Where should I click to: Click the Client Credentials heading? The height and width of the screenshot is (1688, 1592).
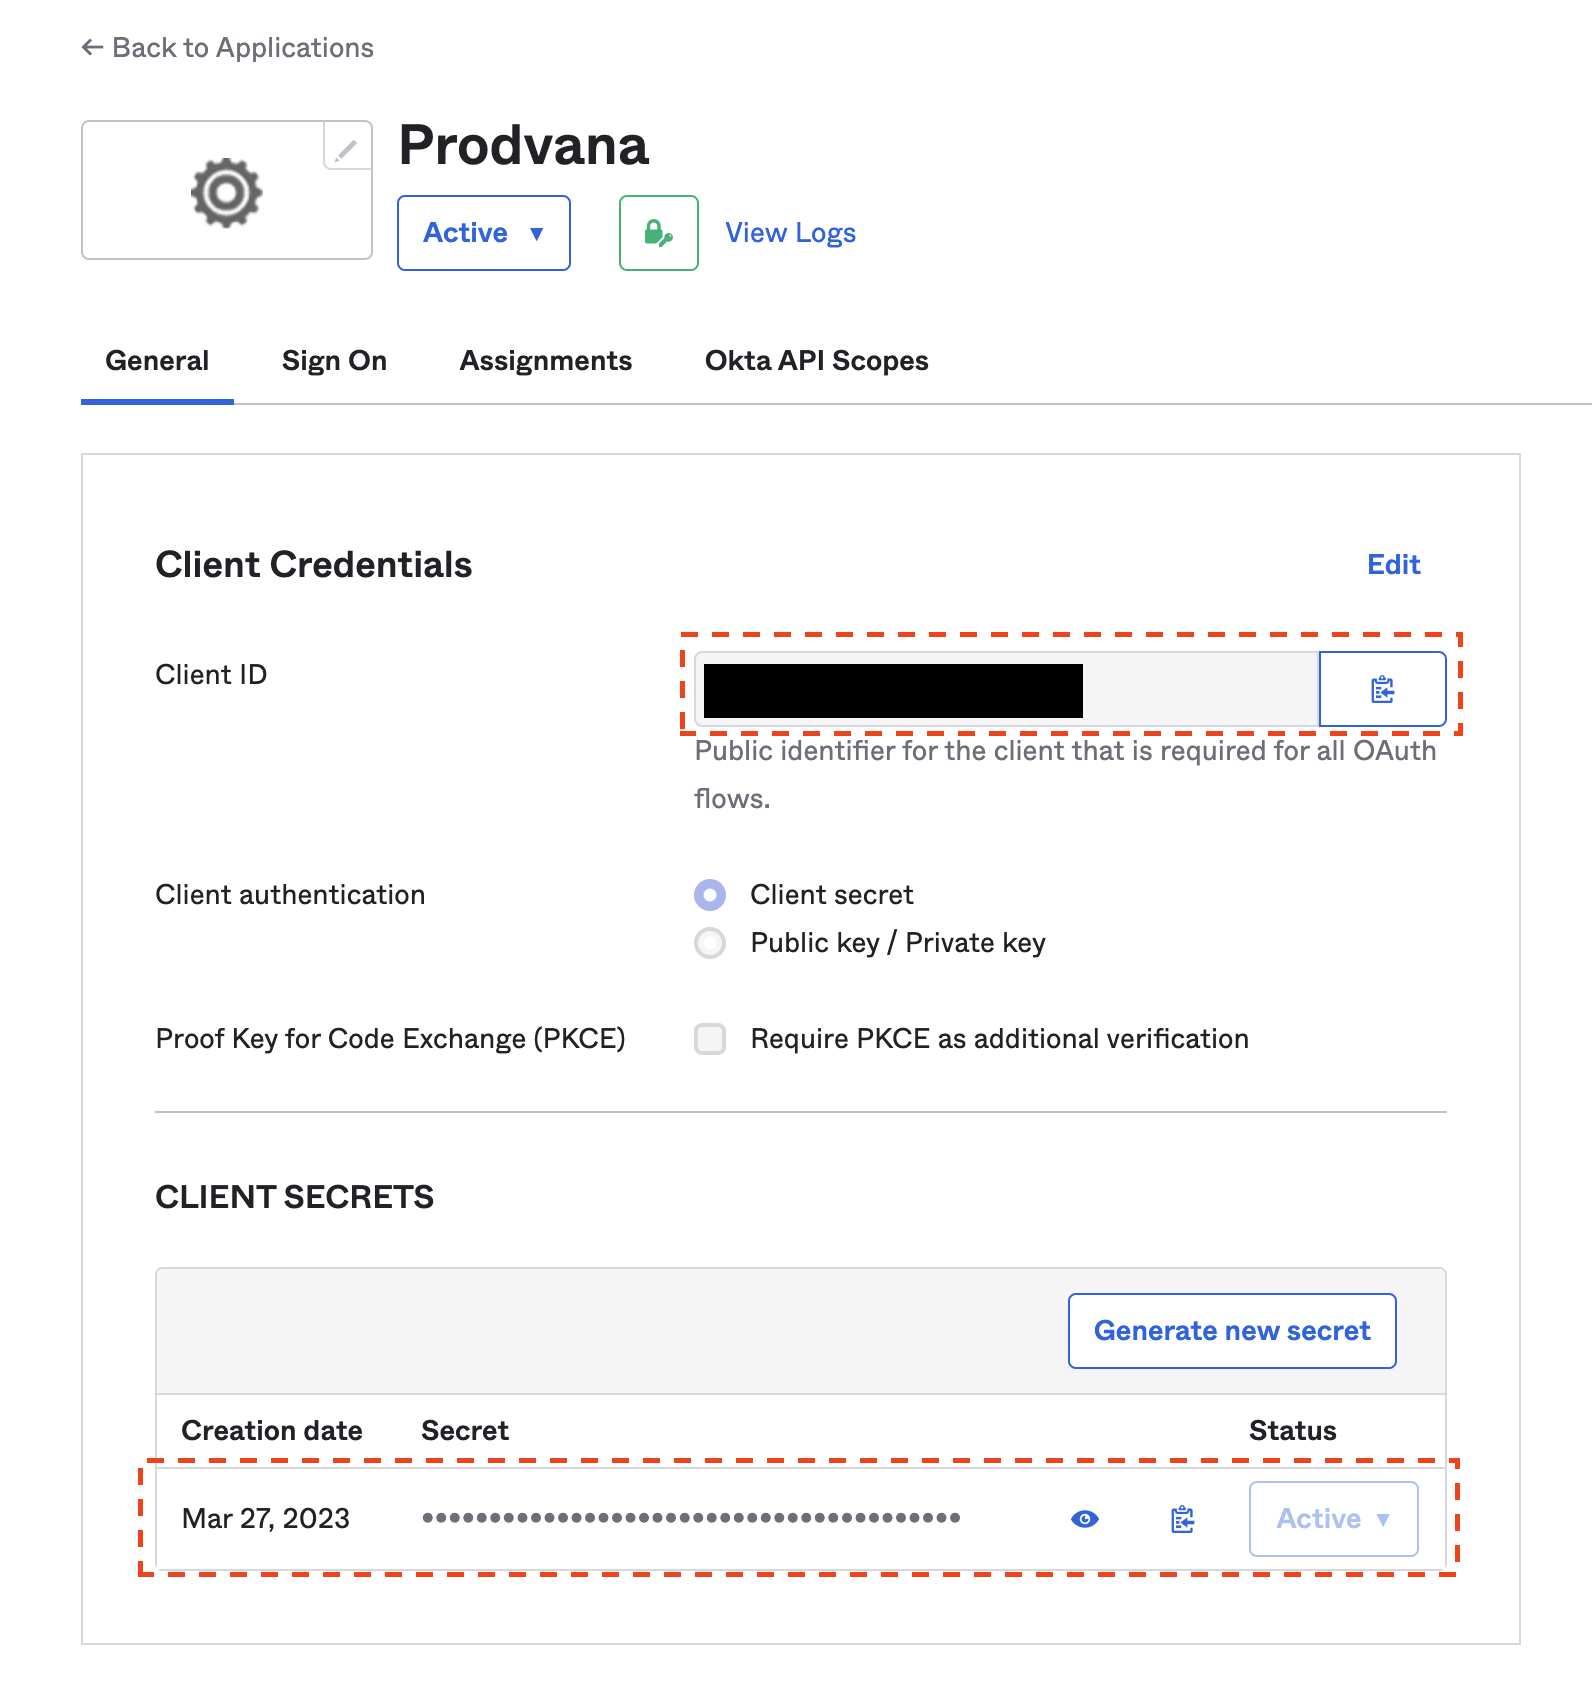(314, 565)
